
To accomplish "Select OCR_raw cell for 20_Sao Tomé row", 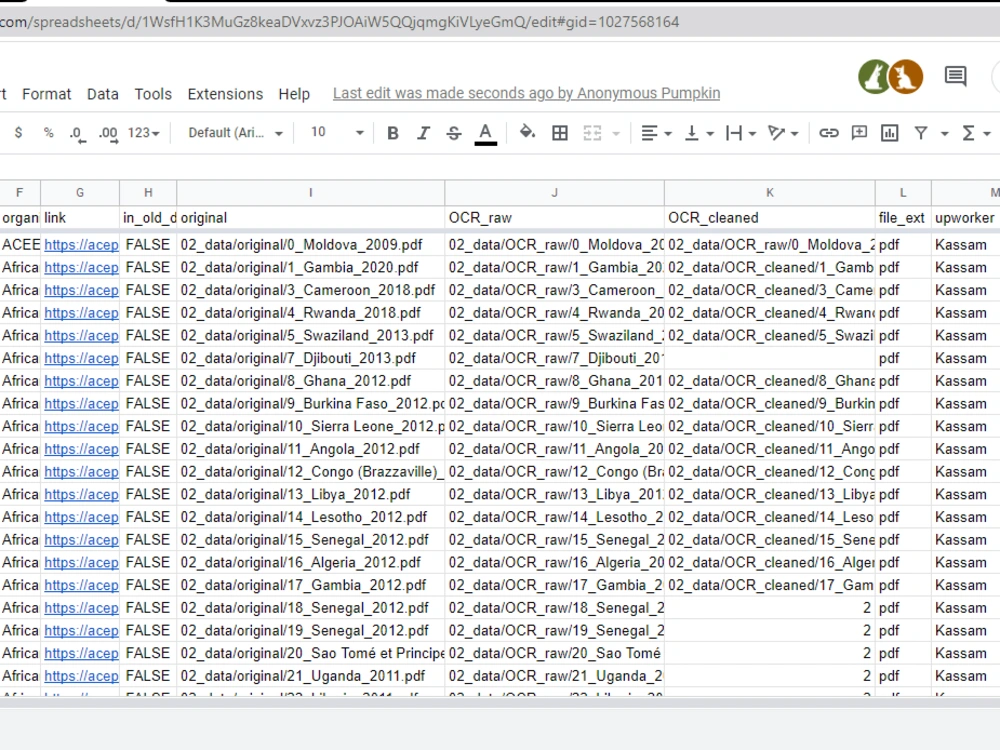I will [x=554, y=653].
